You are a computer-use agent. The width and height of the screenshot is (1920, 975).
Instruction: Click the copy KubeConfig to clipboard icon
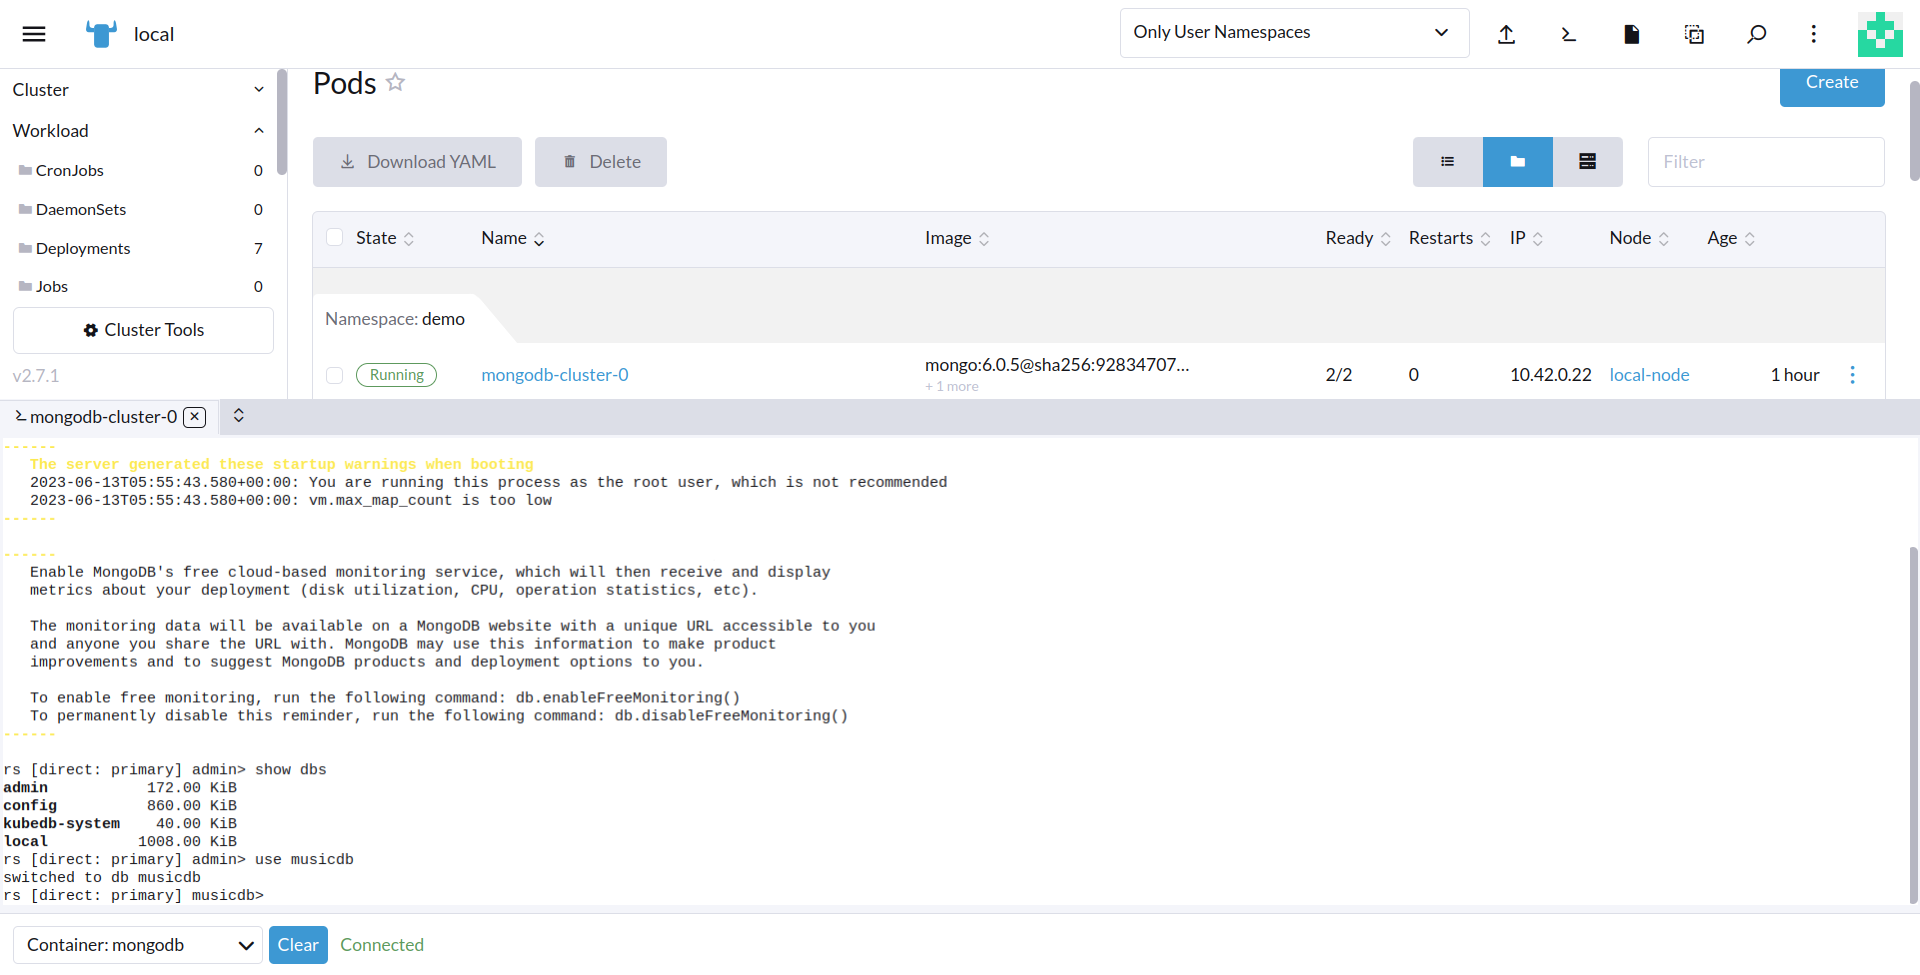pyautogui.click(x=1694, y=34)
